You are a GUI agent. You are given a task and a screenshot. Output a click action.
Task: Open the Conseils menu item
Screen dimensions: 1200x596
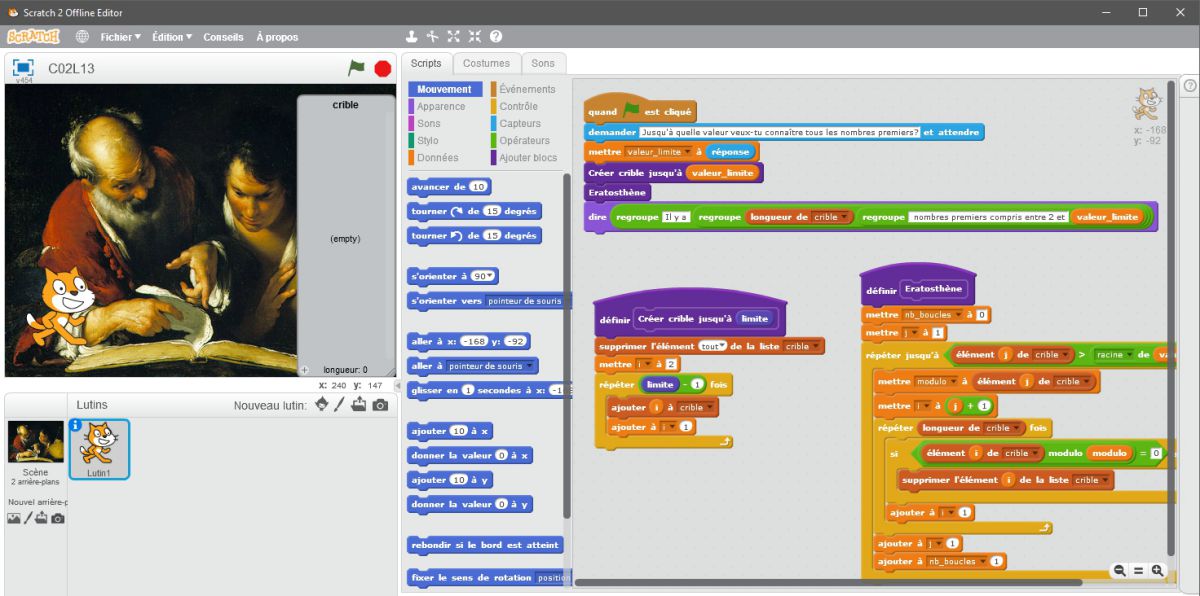(x=223, y=37)
